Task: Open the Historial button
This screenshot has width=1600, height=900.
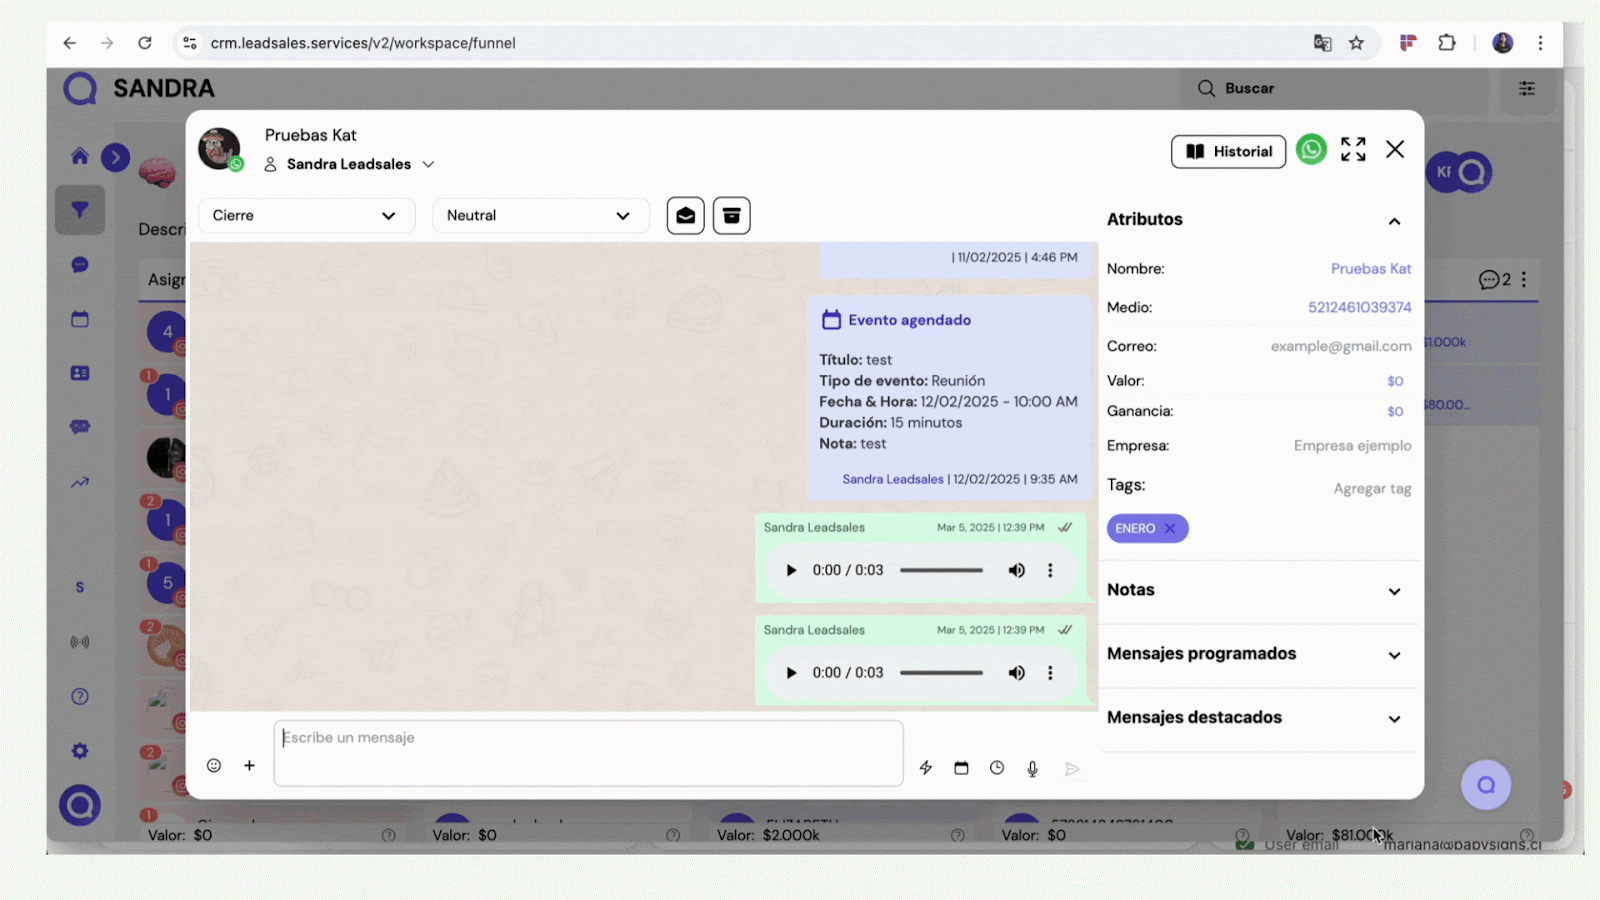Action: pyautogui.click(x=1228, y=151)
